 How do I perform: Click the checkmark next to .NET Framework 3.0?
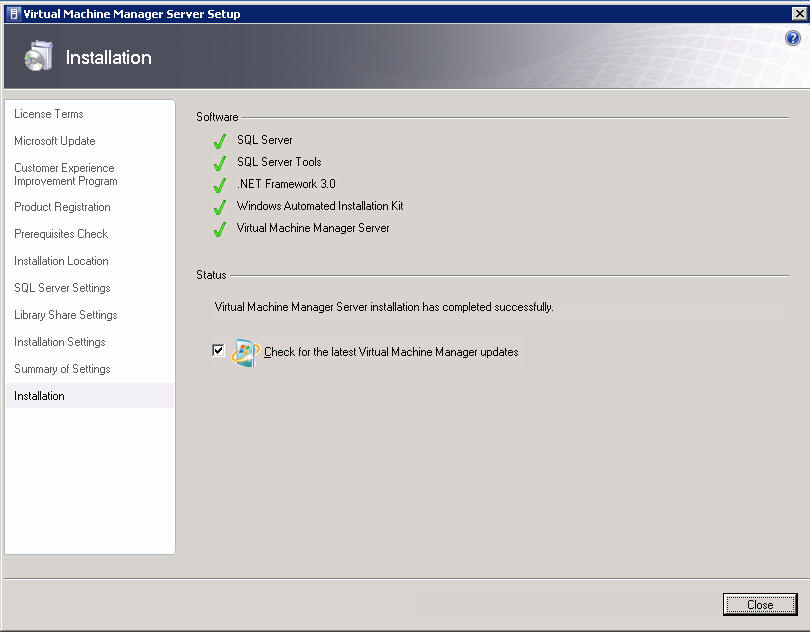pos(220,184)
